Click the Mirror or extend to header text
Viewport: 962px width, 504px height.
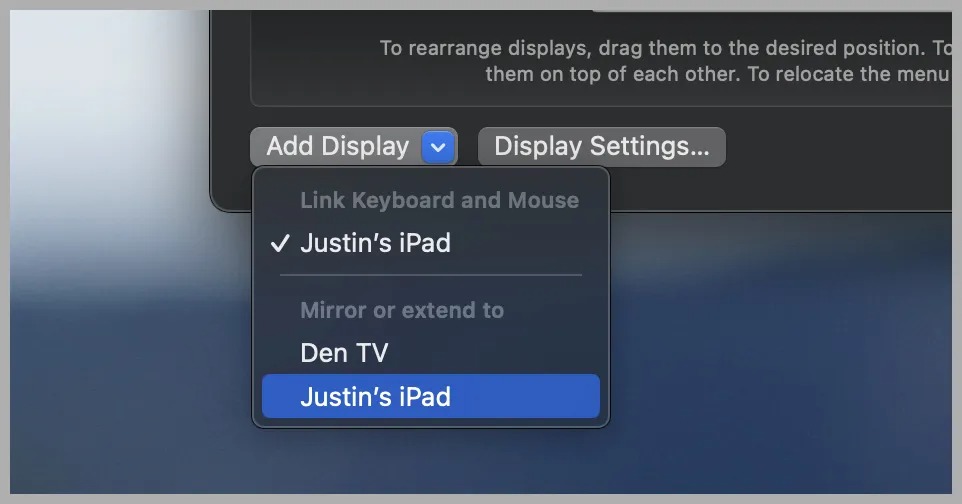402,310
